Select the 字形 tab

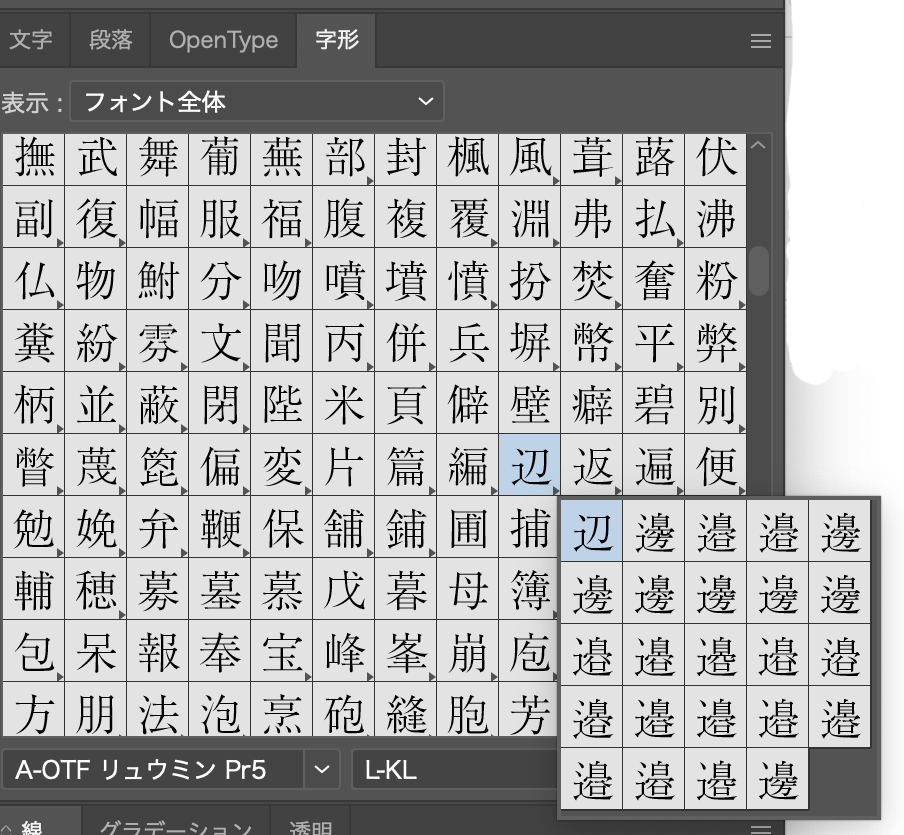click(336, 40)
